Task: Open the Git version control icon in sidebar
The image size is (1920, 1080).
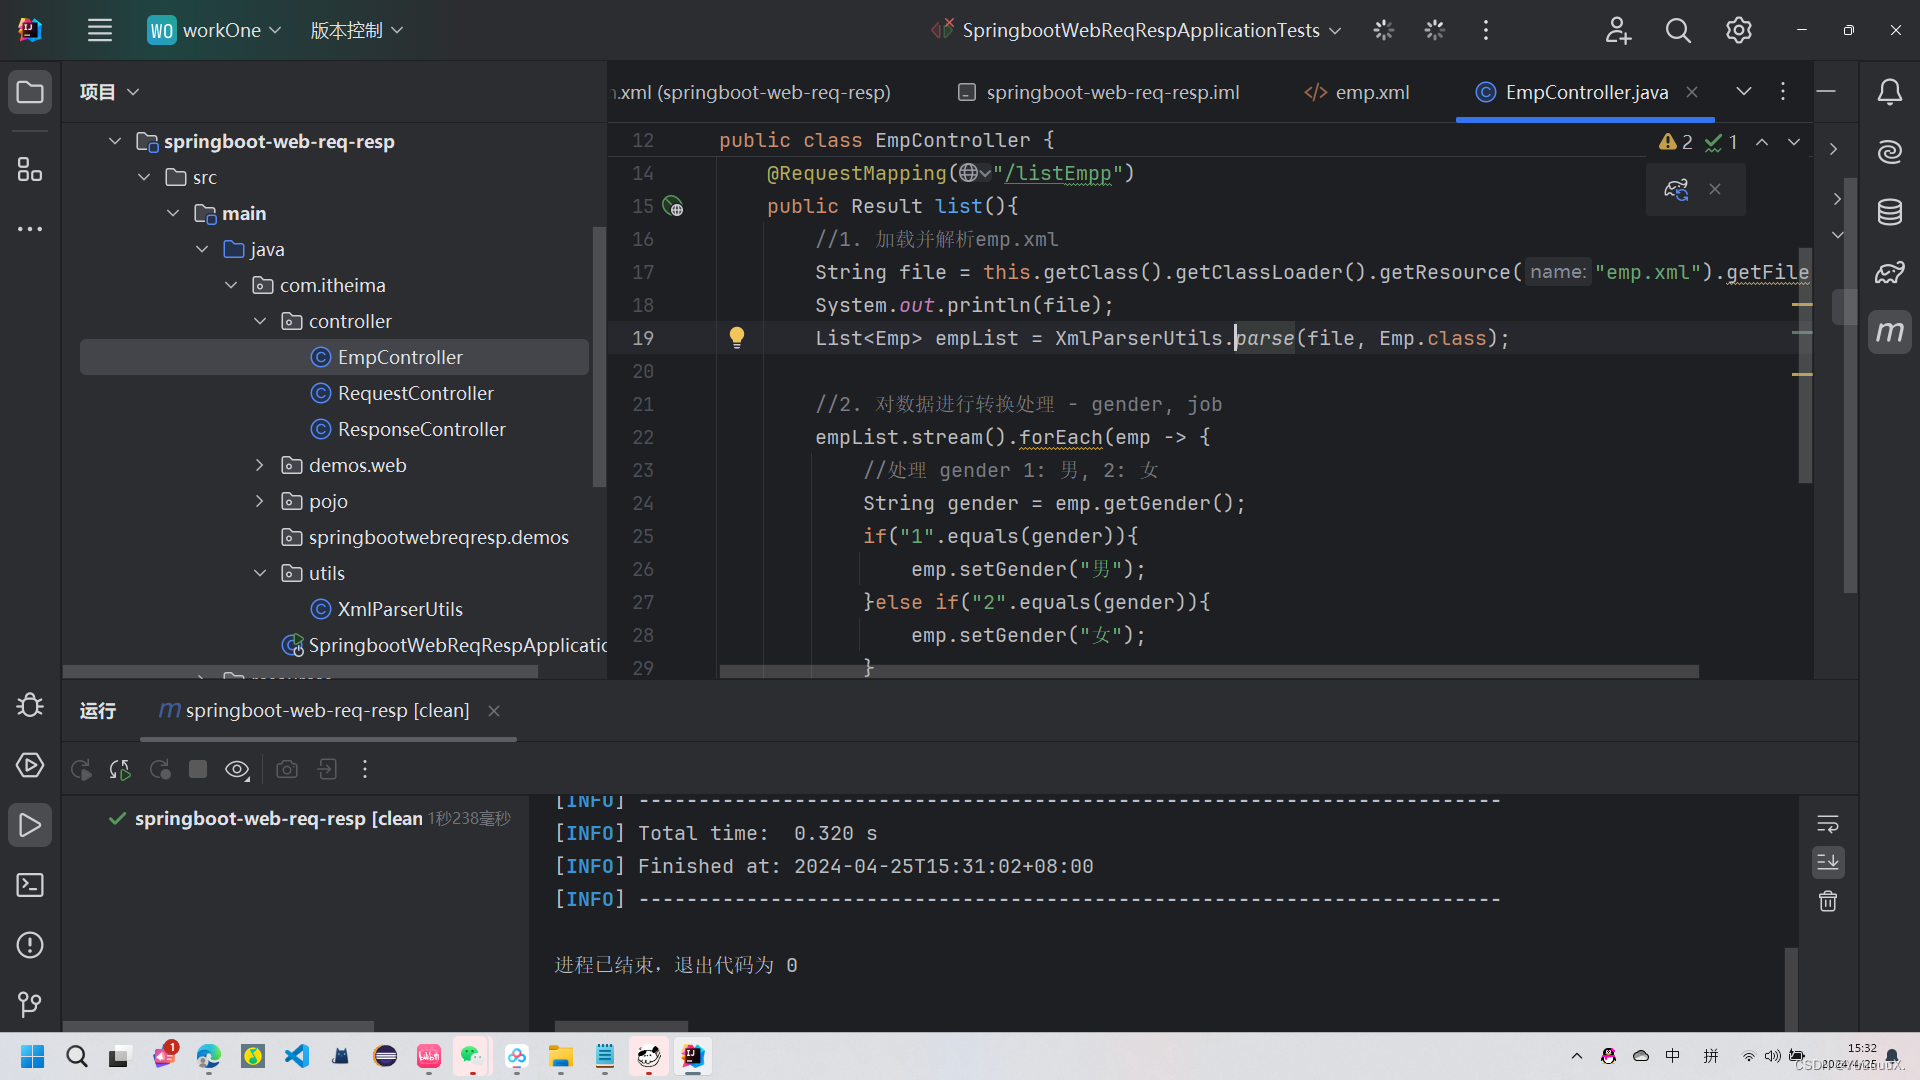Action: tap(30, 1003)
